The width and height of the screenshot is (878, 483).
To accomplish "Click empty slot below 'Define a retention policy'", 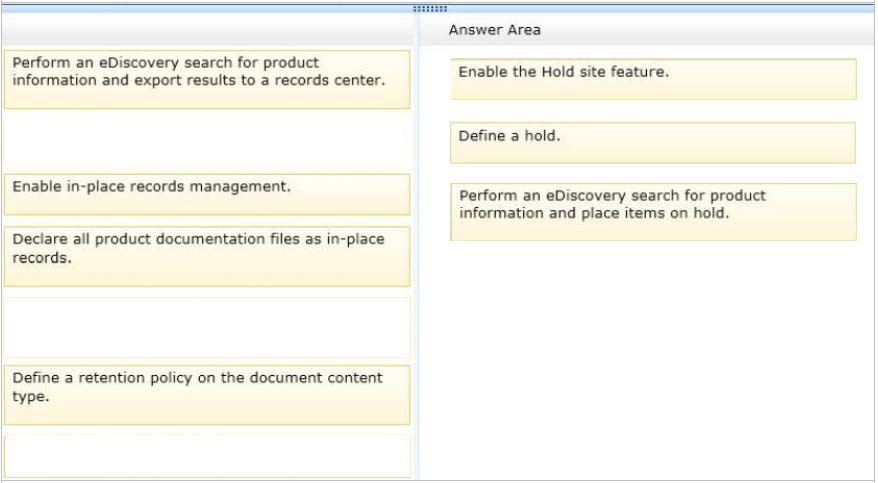I will [x=207, y=456].
